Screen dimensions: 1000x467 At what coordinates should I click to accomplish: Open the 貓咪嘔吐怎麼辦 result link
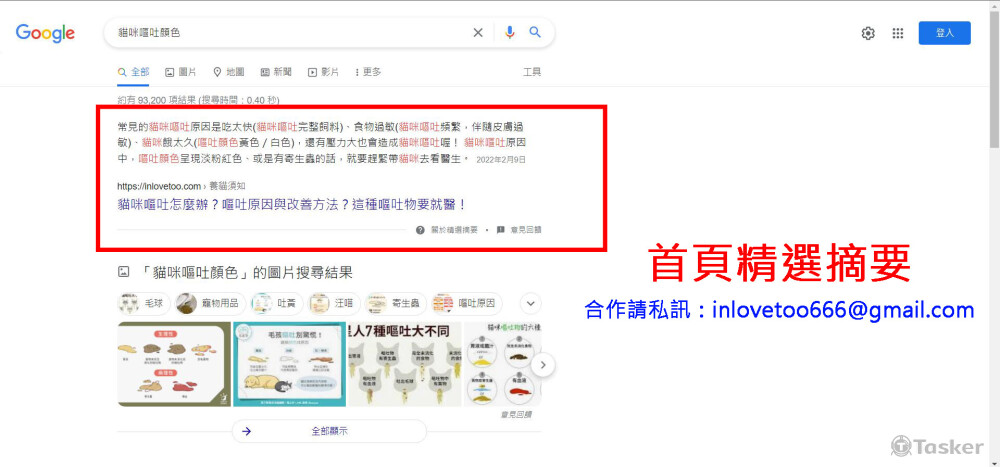(291, 205)
